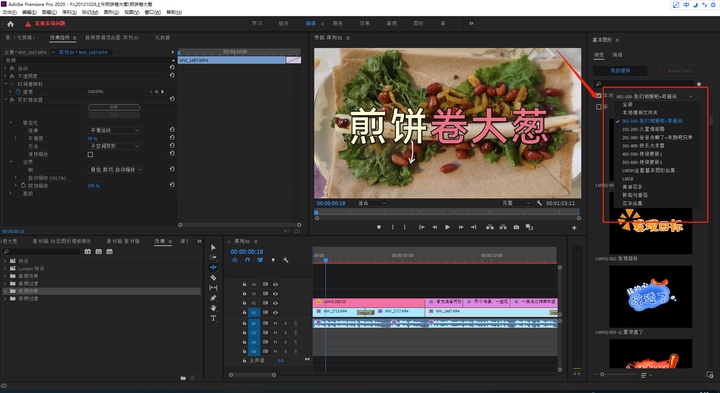Open the 帧 稳定,裁切,自动缩放 dropdown

click(x=116, y=169)
